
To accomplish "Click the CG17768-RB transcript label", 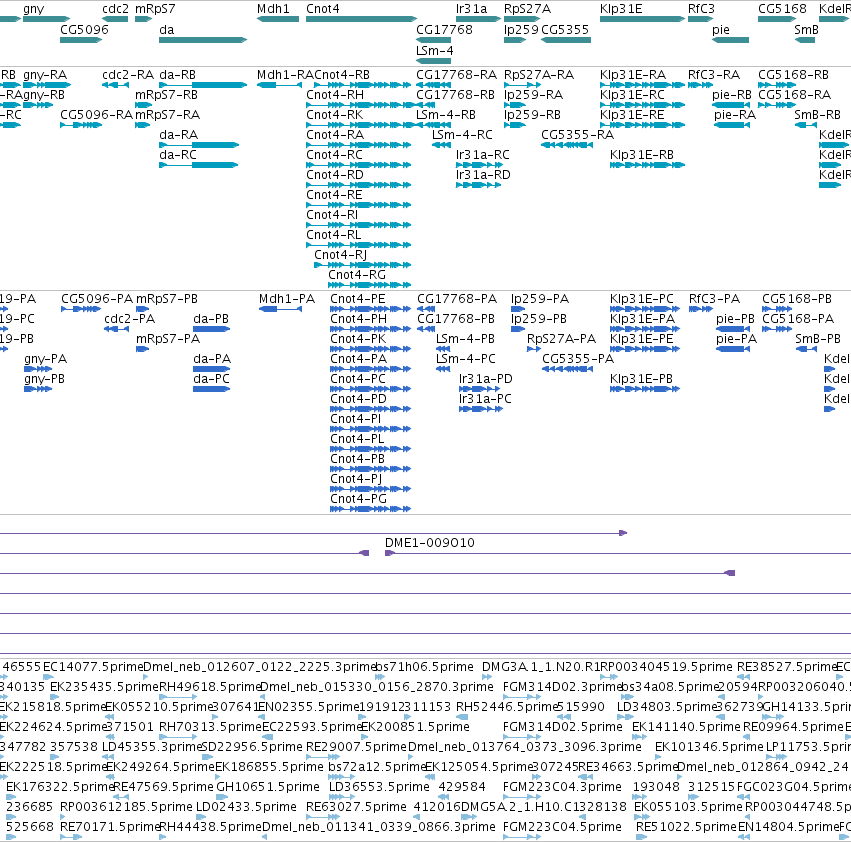I will pyautogui.click(x=455, y=94).
